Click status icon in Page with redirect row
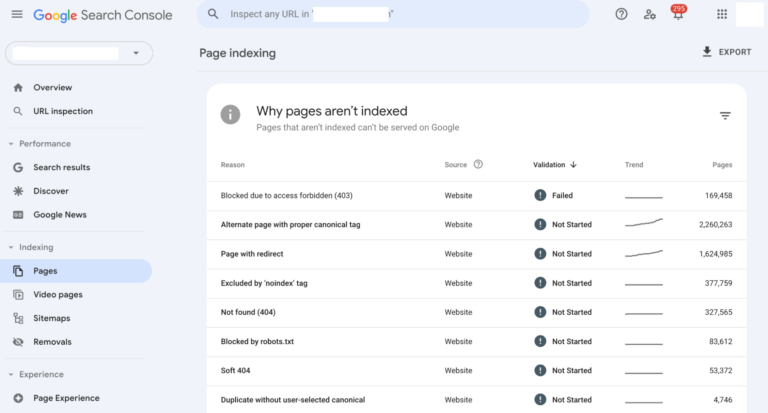The width and height of the screenshot is (768, 413). click(540, 254)
